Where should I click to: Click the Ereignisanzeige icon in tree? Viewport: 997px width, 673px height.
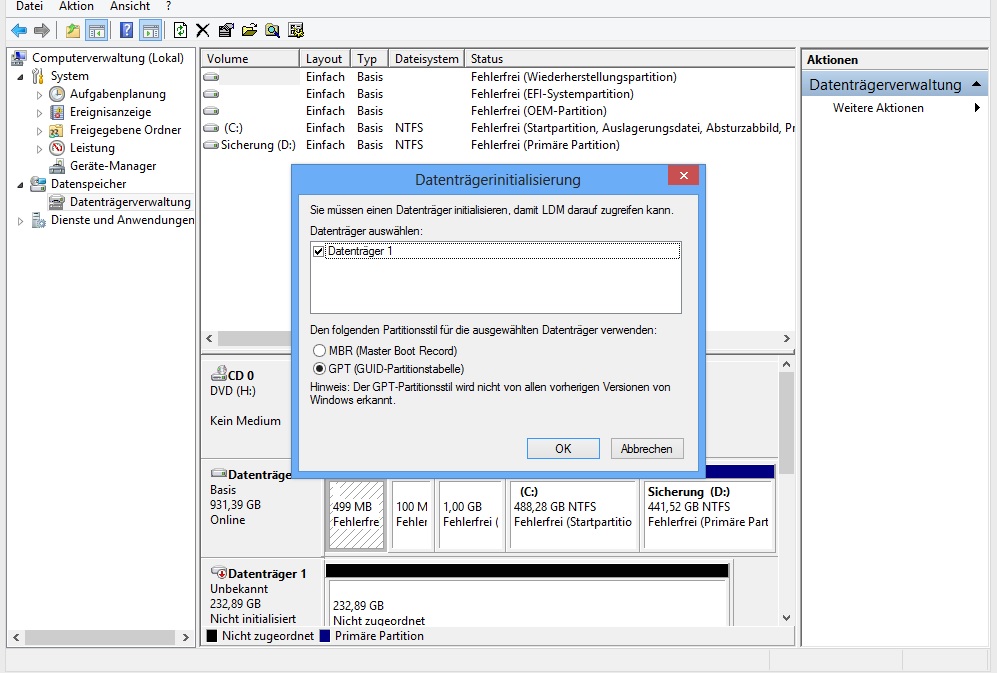coord(57,112)
